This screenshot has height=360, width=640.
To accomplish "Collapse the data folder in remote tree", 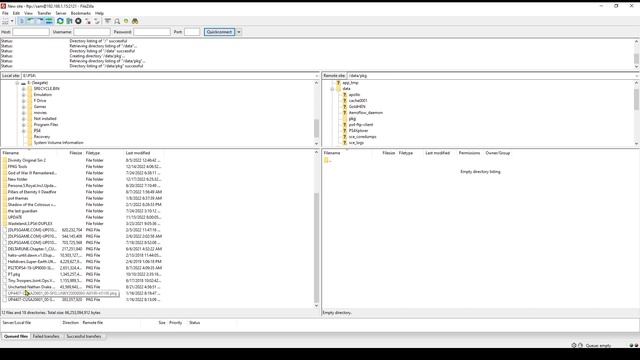I will tap(332, 89).
